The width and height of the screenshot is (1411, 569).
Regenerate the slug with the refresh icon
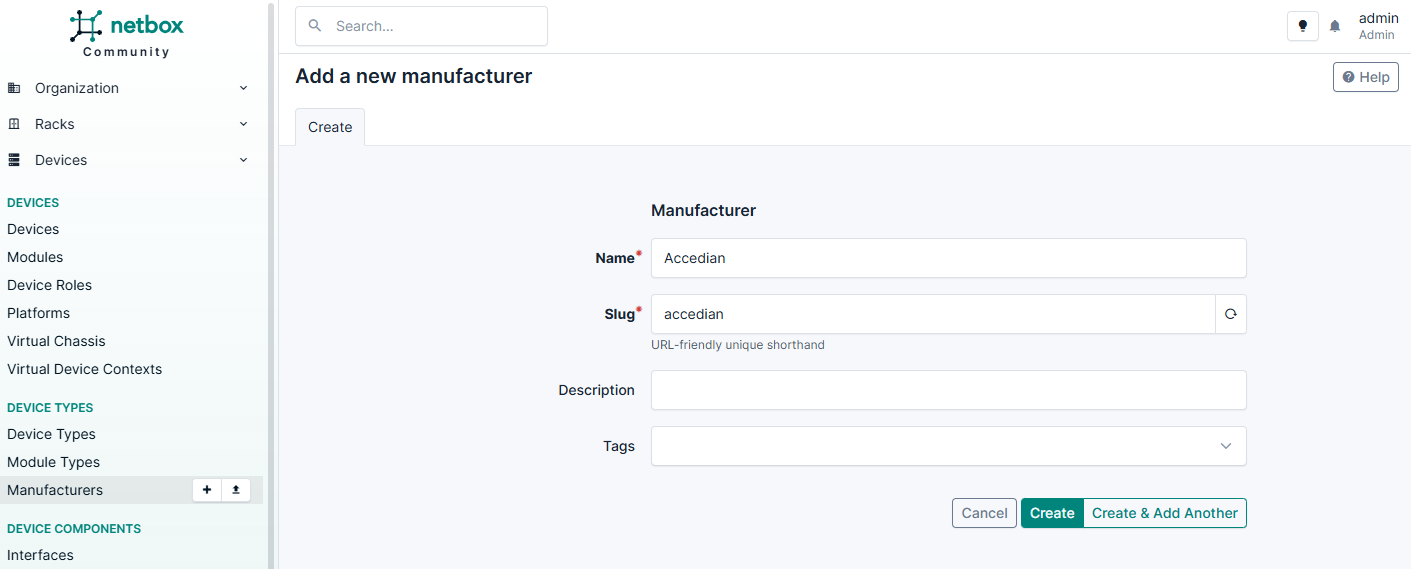[1230, 314]
